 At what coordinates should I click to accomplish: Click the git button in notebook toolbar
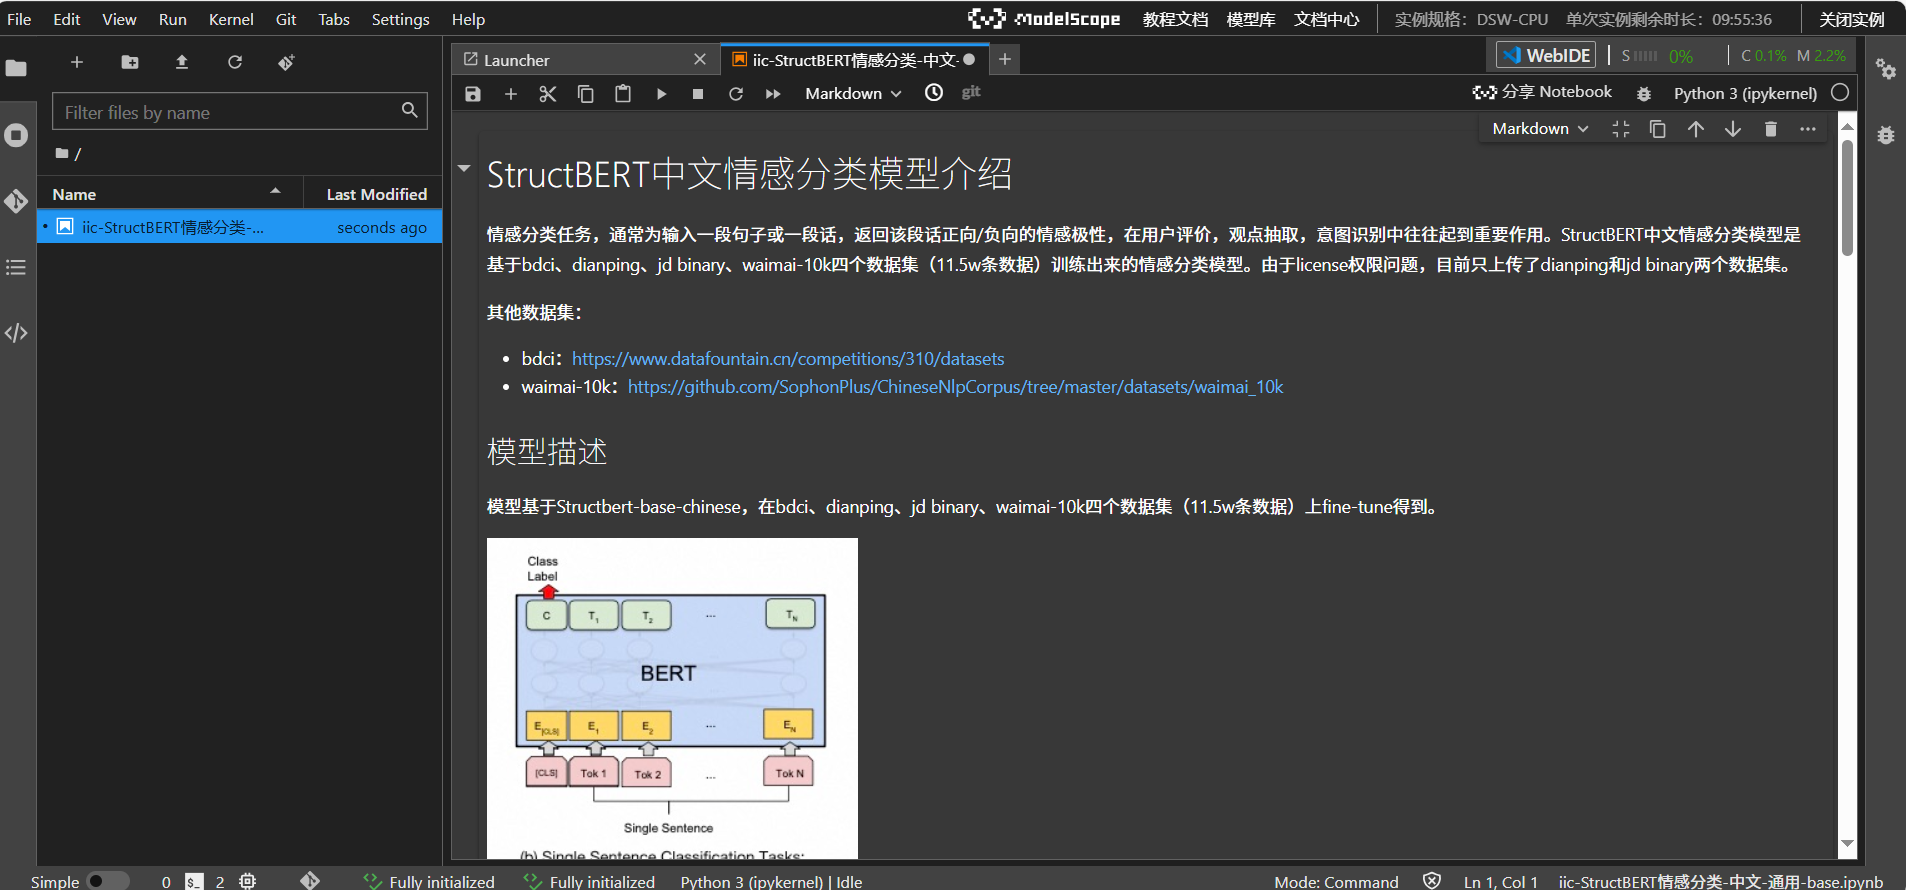[x=971, y=92]
